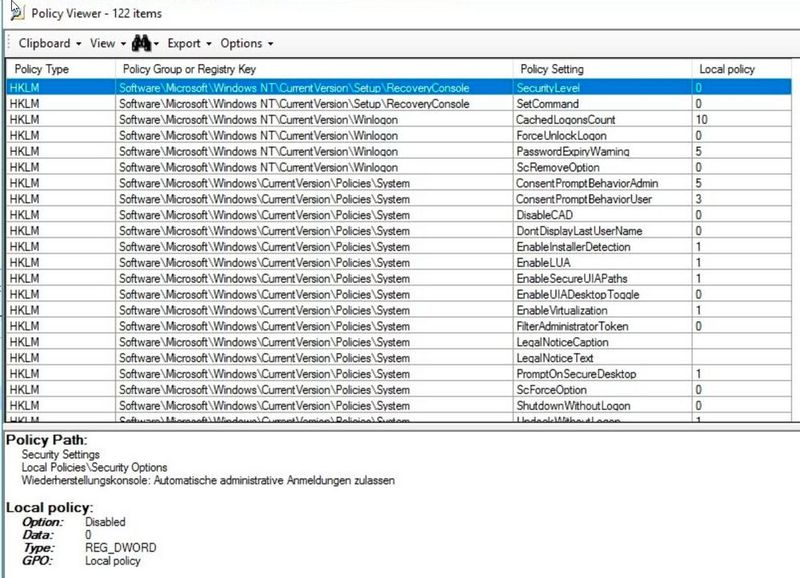800x578 pixels.
Task: Select the ForceUnlockLogon policy row
Action: point(300,135)
